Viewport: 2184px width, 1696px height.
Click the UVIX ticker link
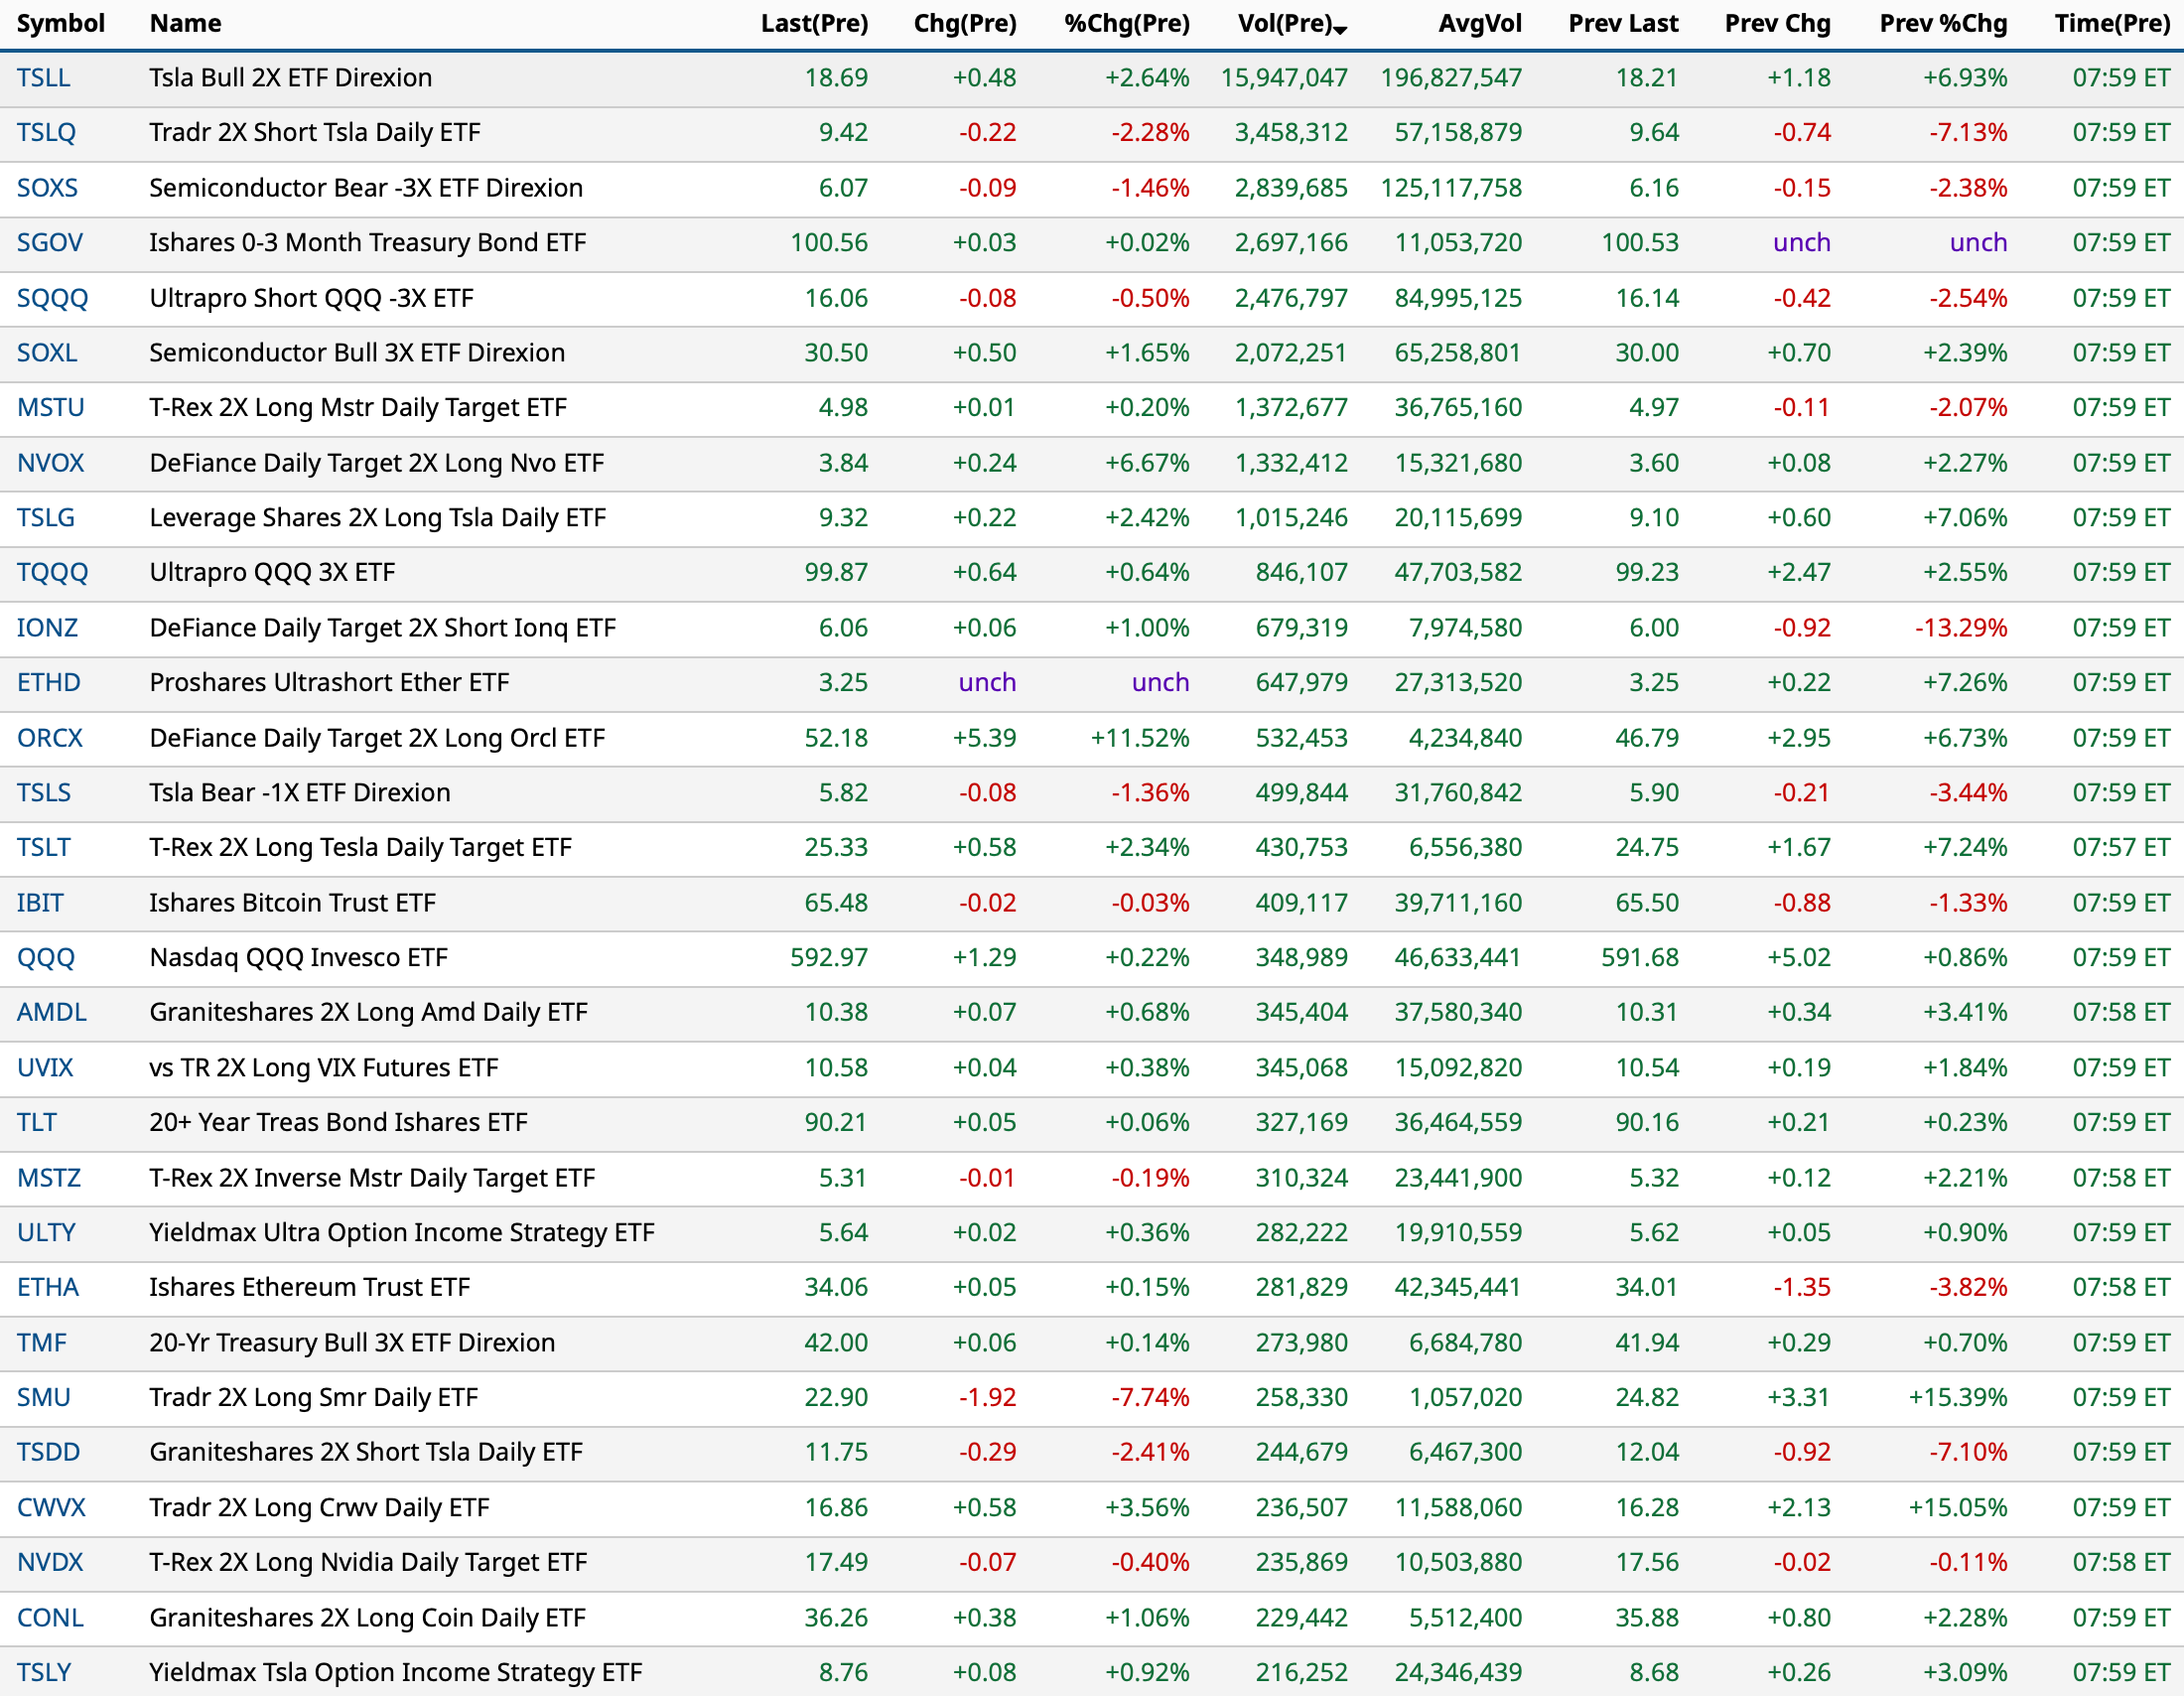click(45, 1068)
